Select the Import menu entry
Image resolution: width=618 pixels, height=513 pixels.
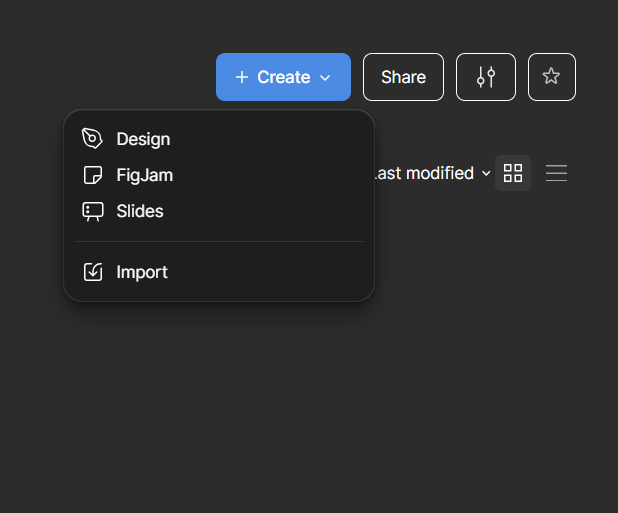pyautogui.click(x=219, y=272)
